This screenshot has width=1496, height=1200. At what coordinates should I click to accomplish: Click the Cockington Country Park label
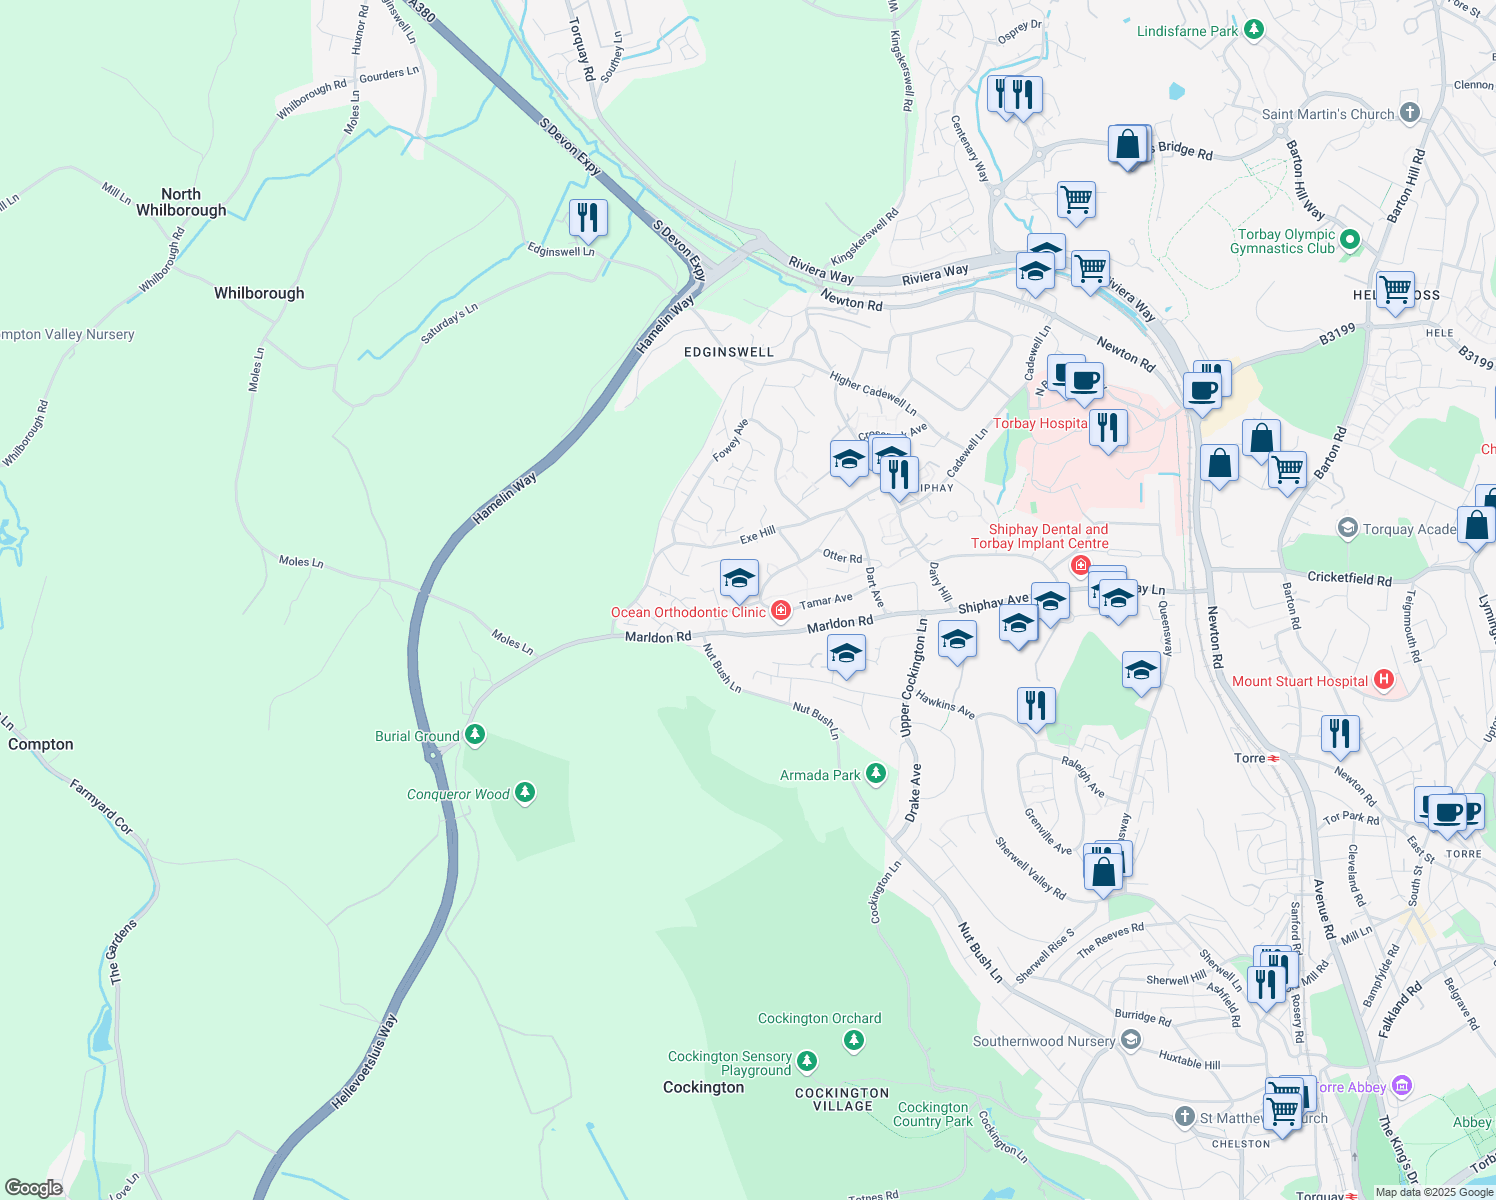pos(933,1114)
